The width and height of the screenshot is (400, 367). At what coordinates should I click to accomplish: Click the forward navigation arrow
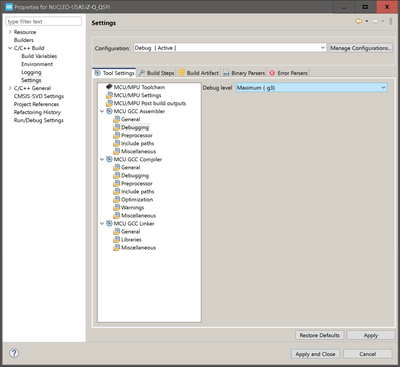coord(375,21)
